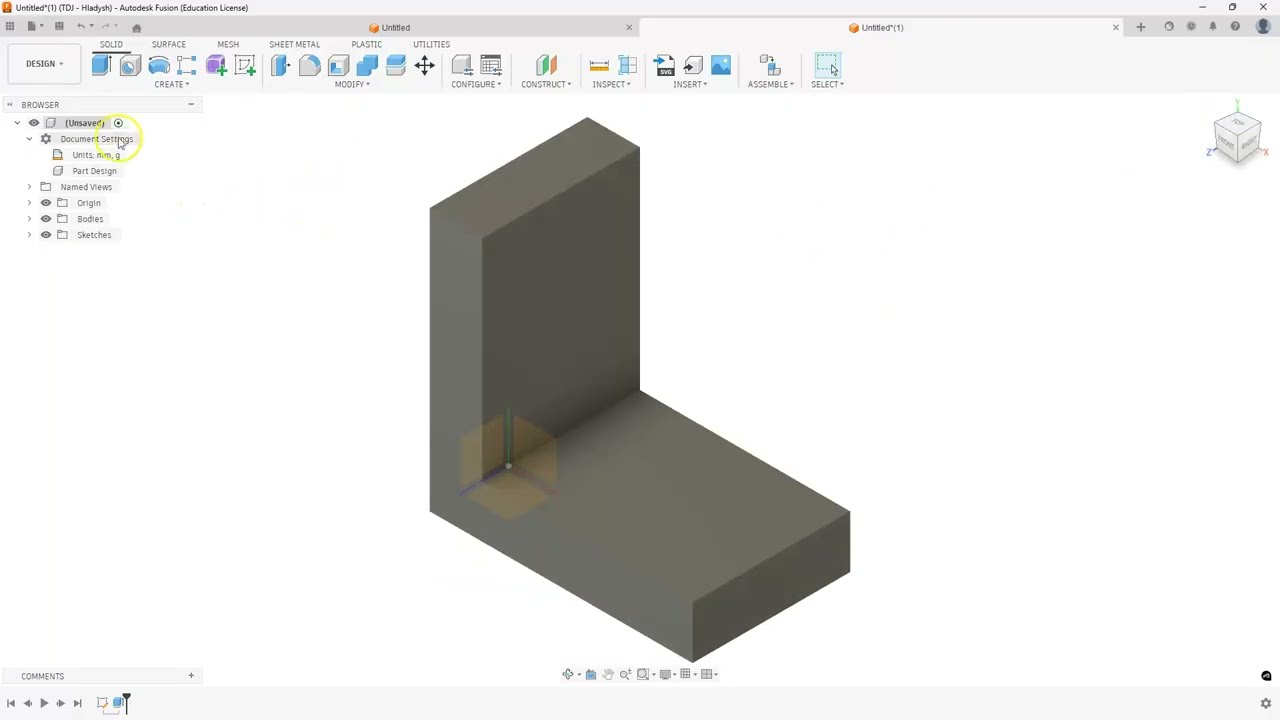The height and width of the screenshot is (720, 1280).
Task: Toggle visibility eye of Bodies folder
Action: pyautogui.click(x=46, y=219)
